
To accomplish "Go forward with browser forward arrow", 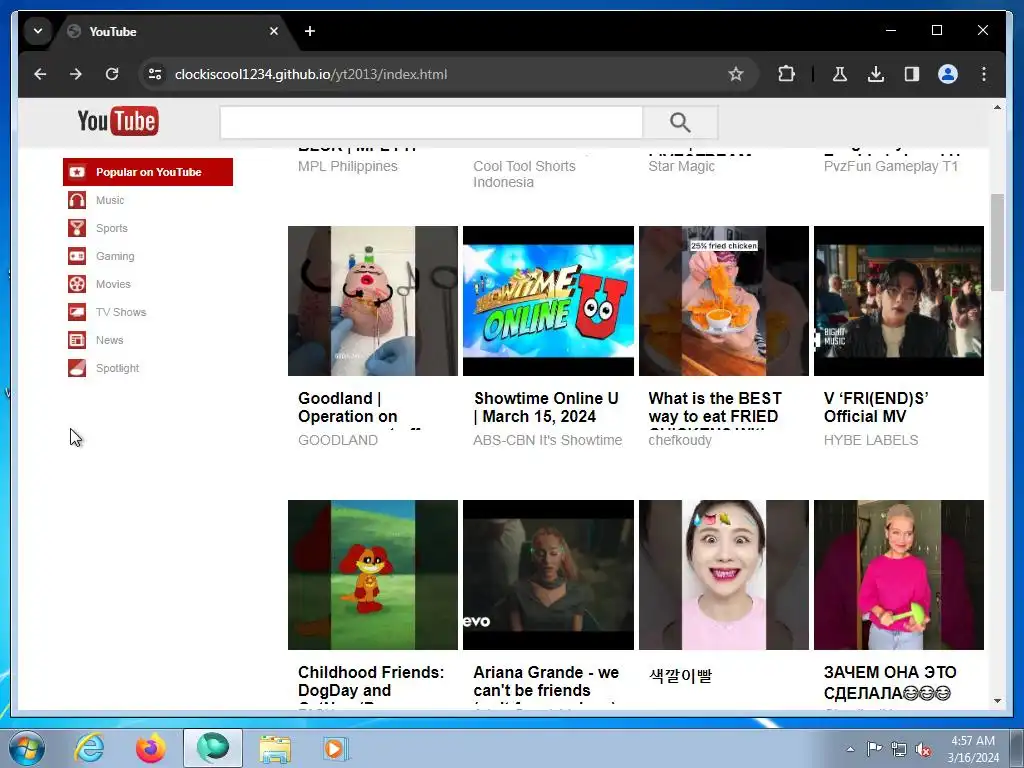I will click(x=76, y=74).
